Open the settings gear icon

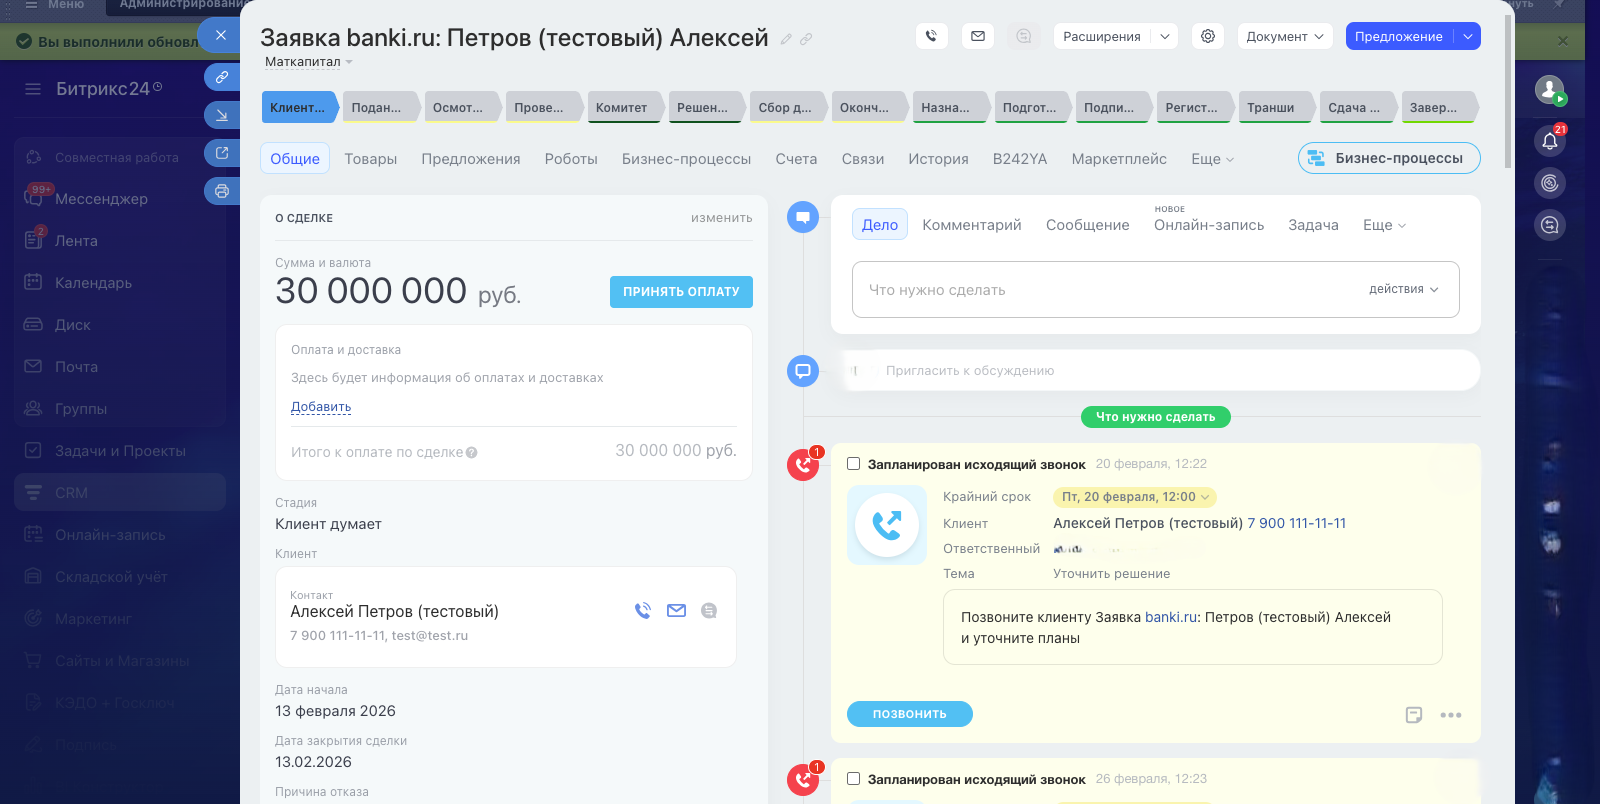[x=1208, y=36]
